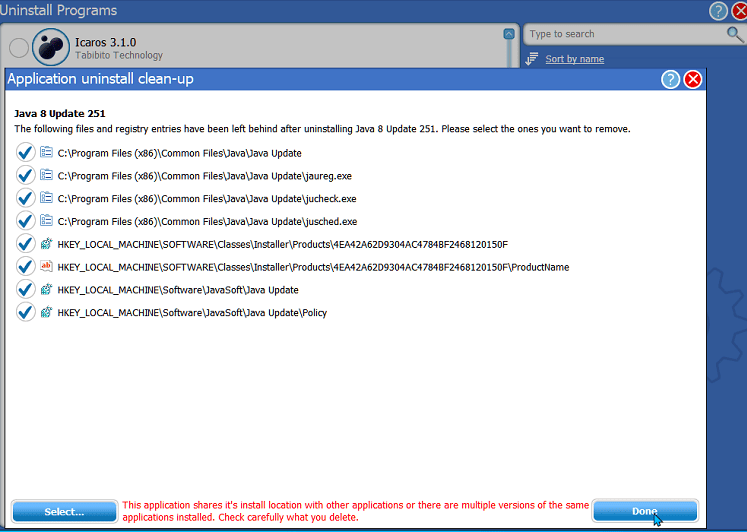The width and height of the screenshot is (747, 532).
Task: Select the JavaSoft\Java Update registry text
Action: point(178,290)
